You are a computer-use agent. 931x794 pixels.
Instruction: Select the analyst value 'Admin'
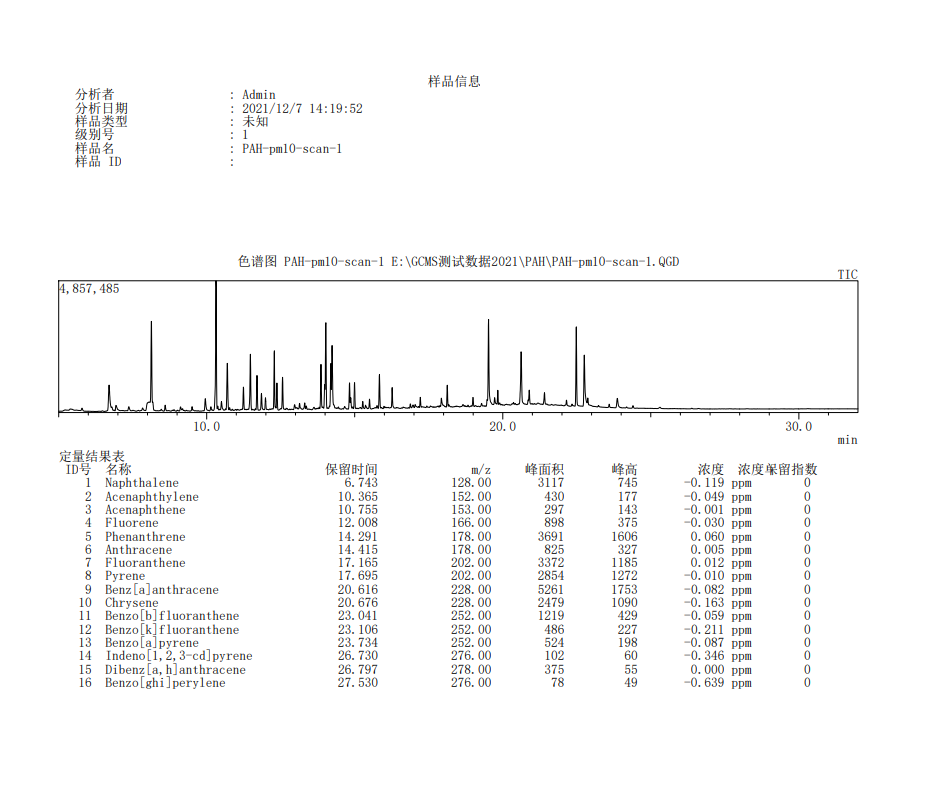coord(259,95)
